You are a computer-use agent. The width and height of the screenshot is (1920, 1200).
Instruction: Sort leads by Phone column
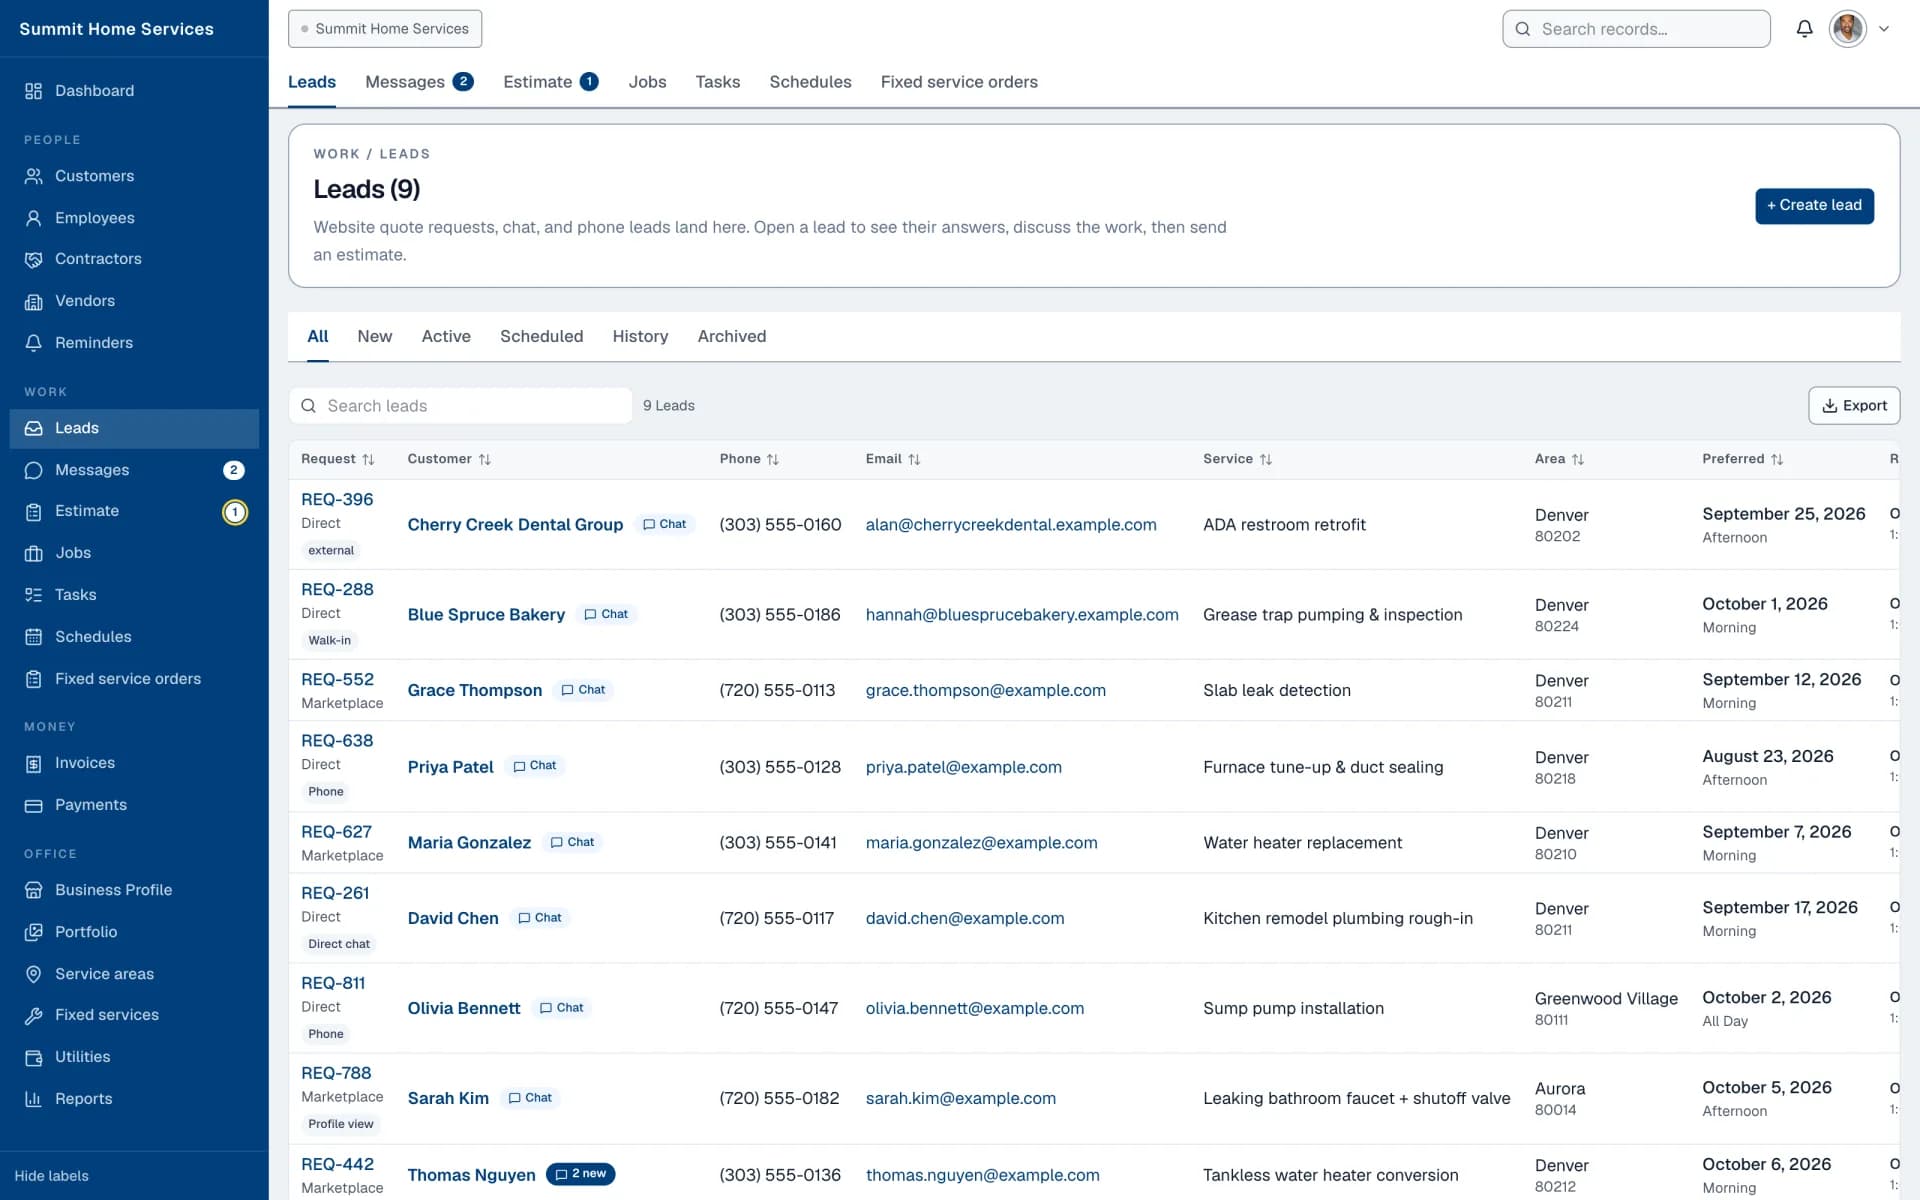pos(749,459)
